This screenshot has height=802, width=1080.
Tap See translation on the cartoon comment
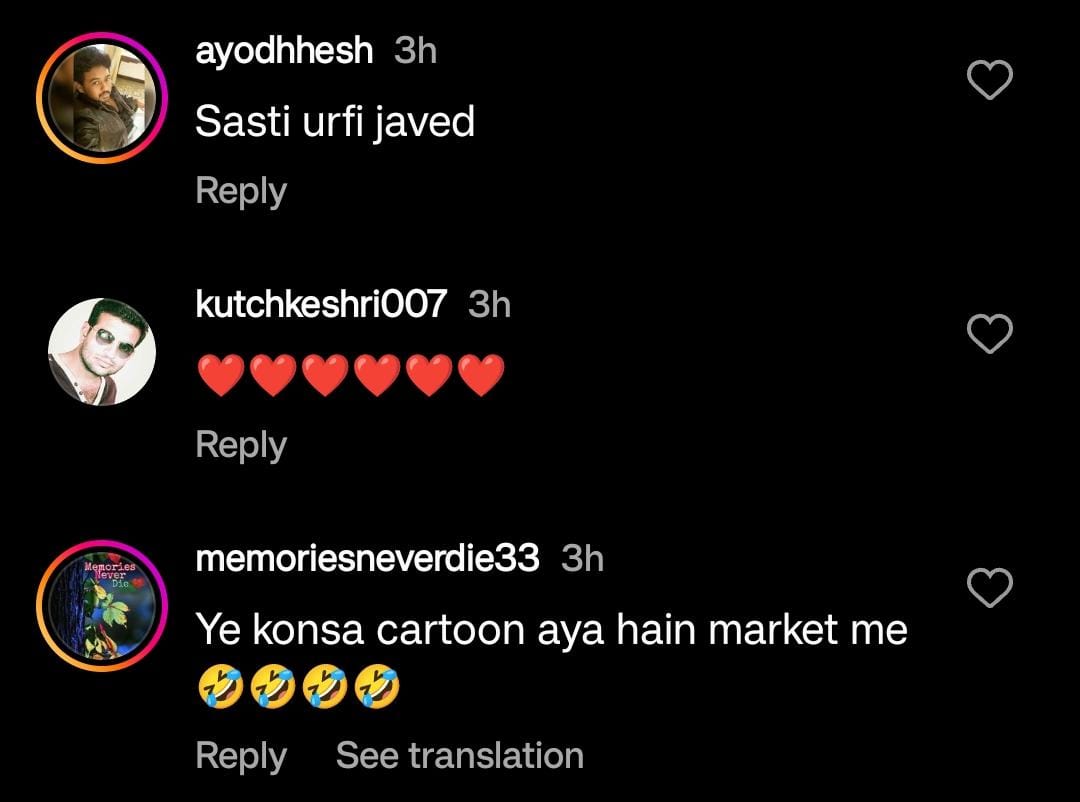459,756
